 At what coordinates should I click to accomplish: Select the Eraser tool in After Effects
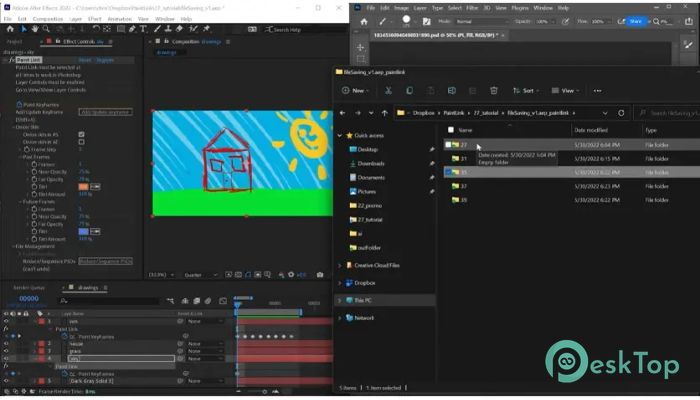pos(179,29)
